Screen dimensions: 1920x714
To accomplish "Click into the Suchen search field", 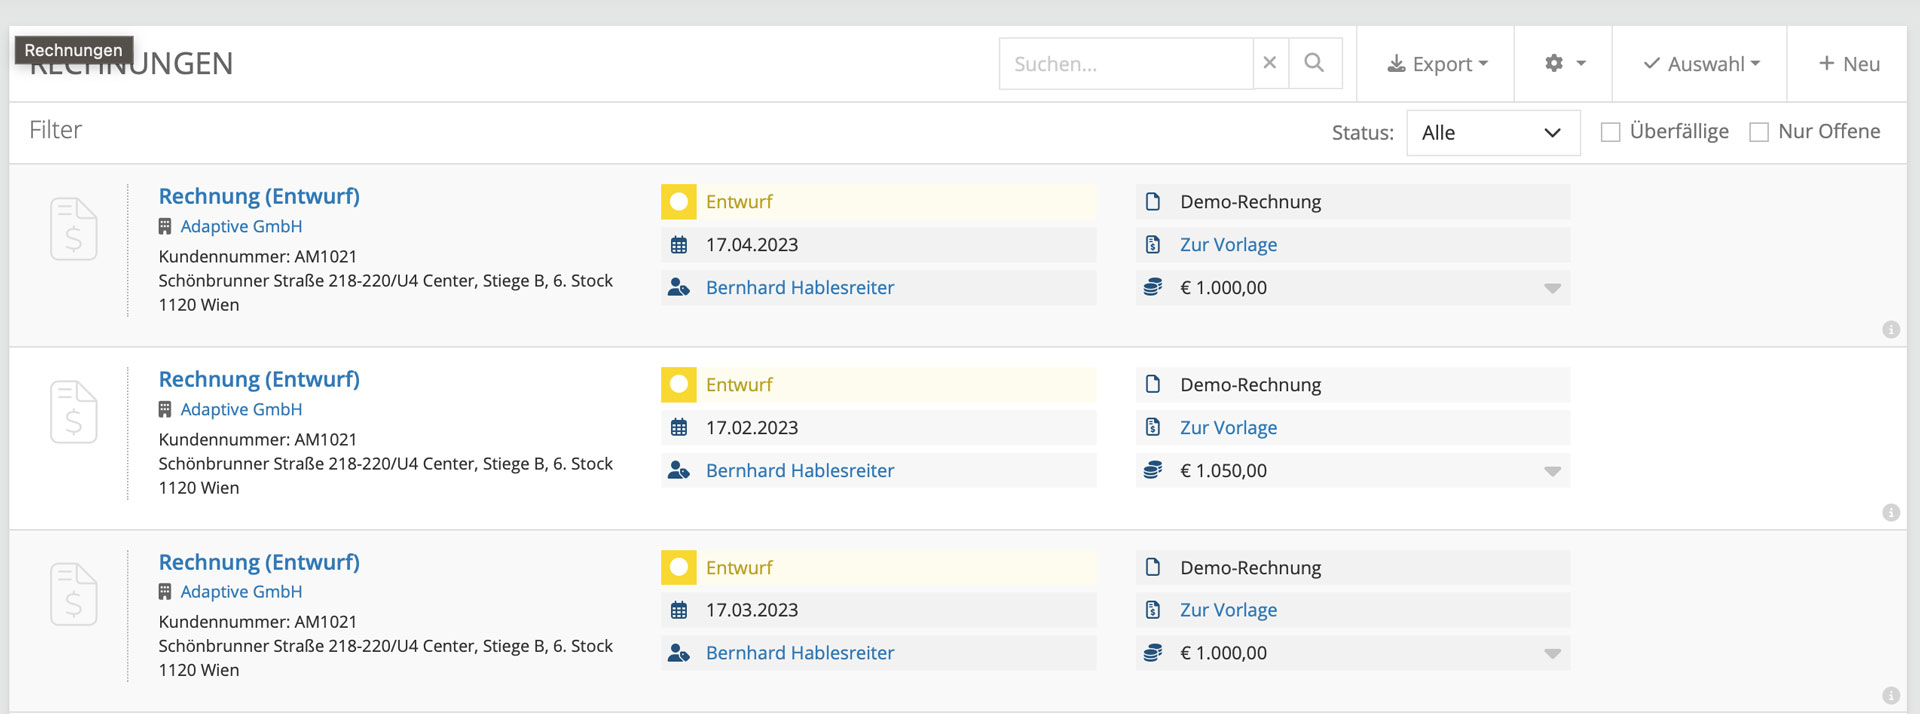I will [1125, 64].
